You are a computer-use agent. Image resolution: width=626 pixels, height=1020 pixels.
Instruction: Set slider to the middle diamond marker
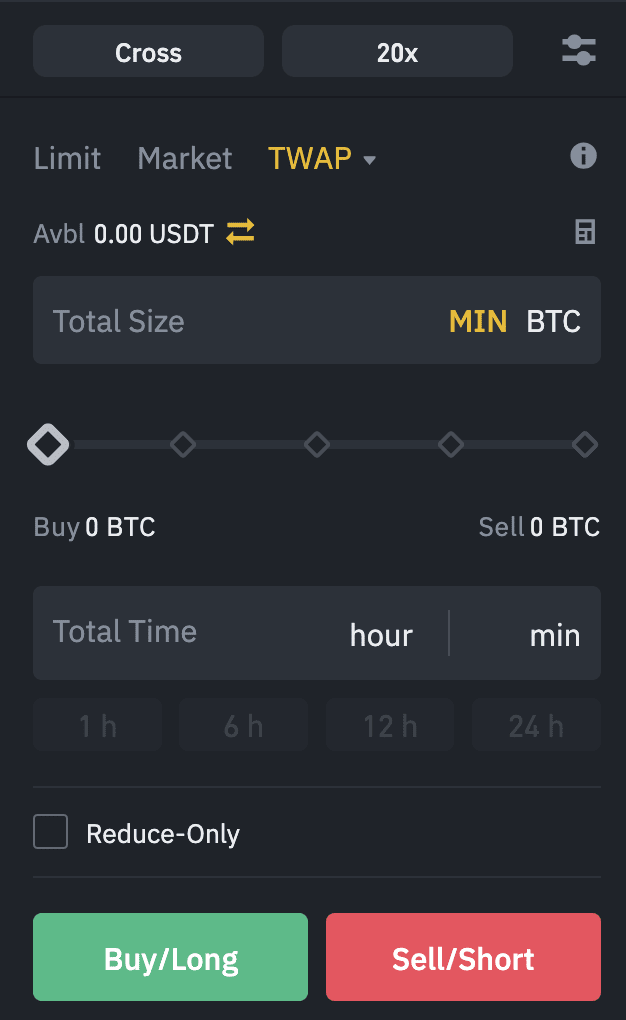click(x=317, y=444)
